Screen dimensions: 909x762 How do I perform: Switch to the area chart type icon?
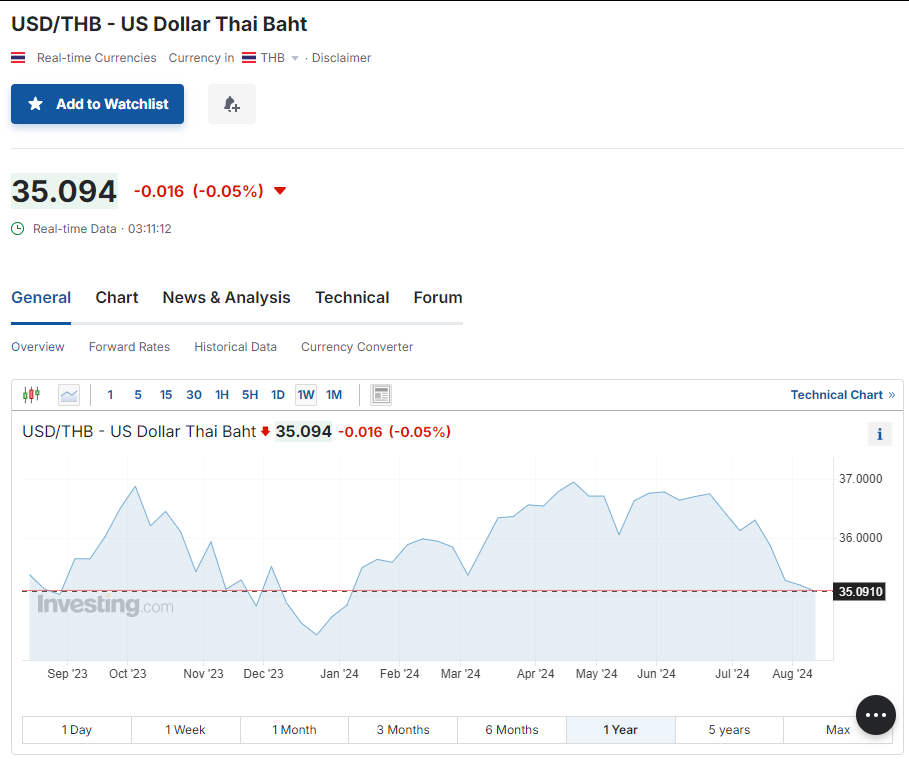pos(69,395)
